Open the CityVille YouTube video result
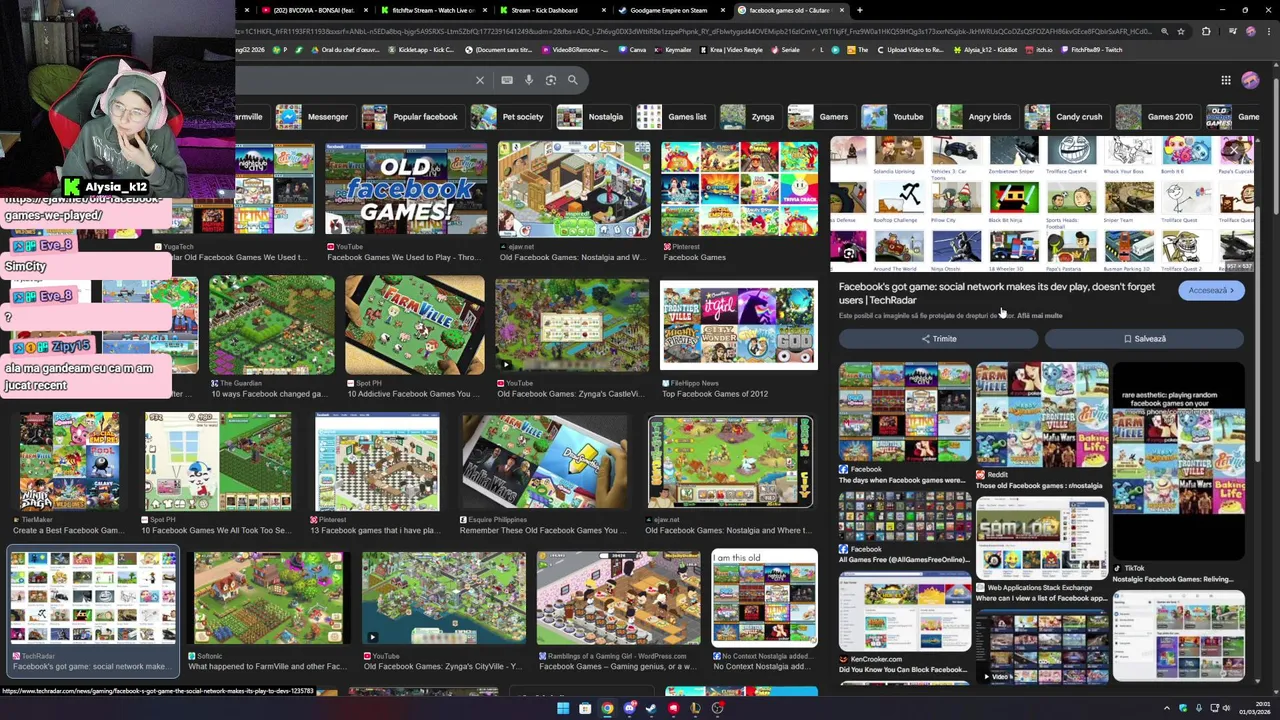The height and width of the screenshot is (720, 1280). tap(443, 597)
